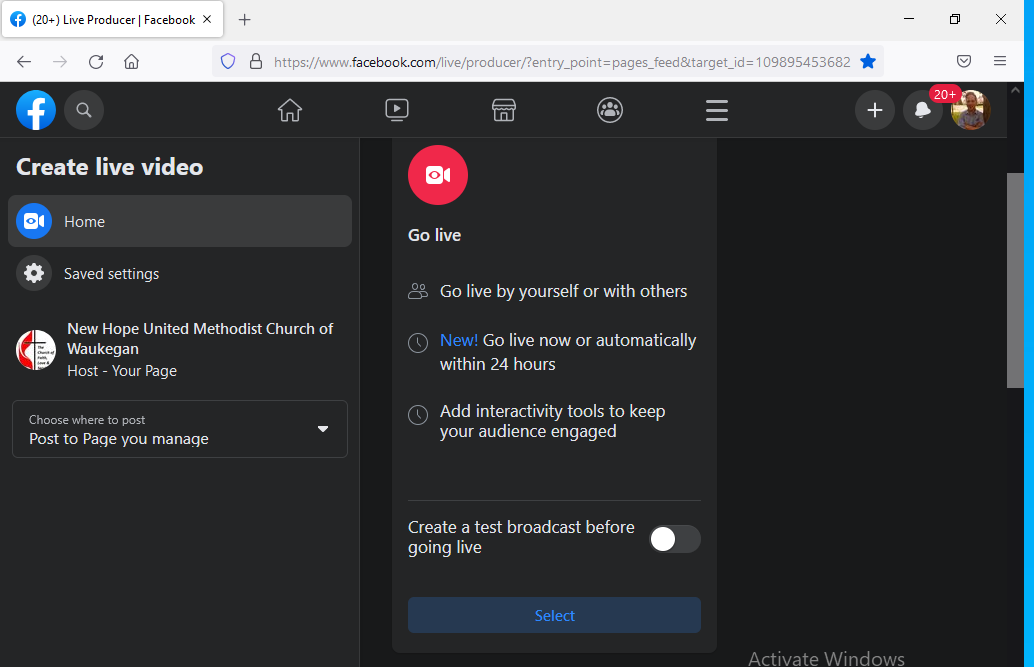Open the Facebook home feed icon
Viewport: 1034px width, 667px height.
[x=289, y=110]
